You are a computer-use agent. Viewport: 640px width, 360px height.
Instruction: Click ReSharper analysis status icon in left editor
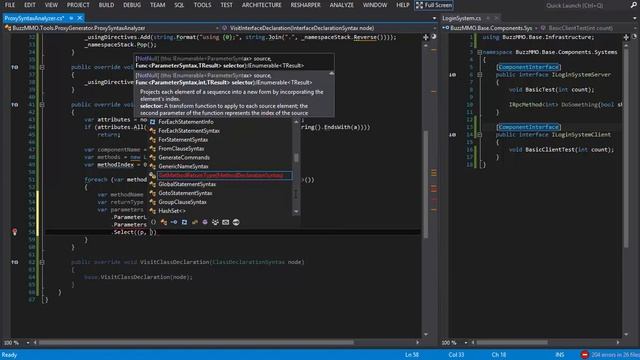[434, 37]
